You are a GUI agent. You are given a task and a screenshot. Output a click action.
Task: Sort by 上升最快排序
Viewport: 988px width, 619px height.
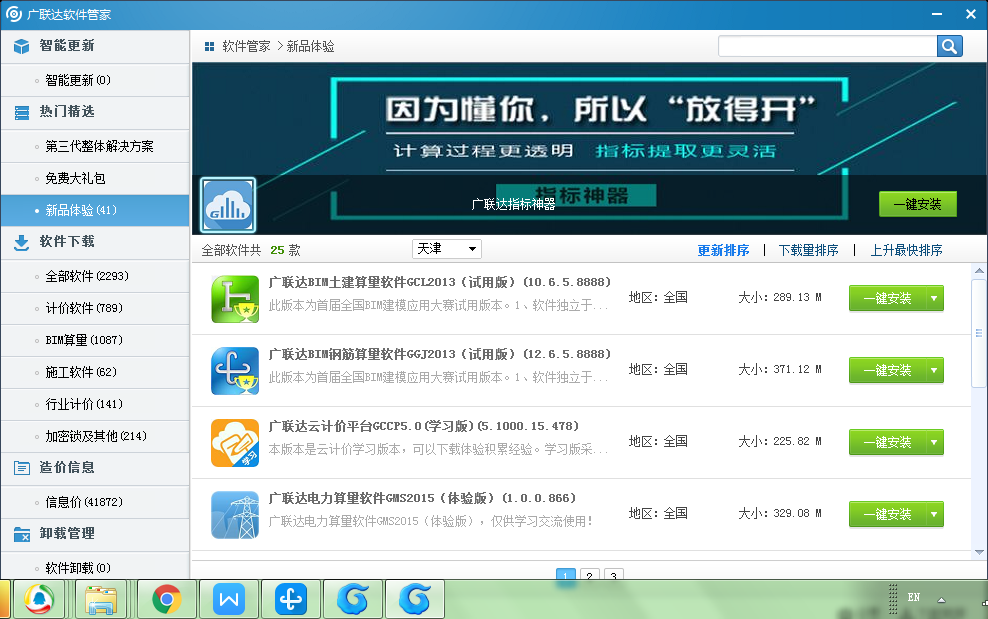(x=906, y=250)
